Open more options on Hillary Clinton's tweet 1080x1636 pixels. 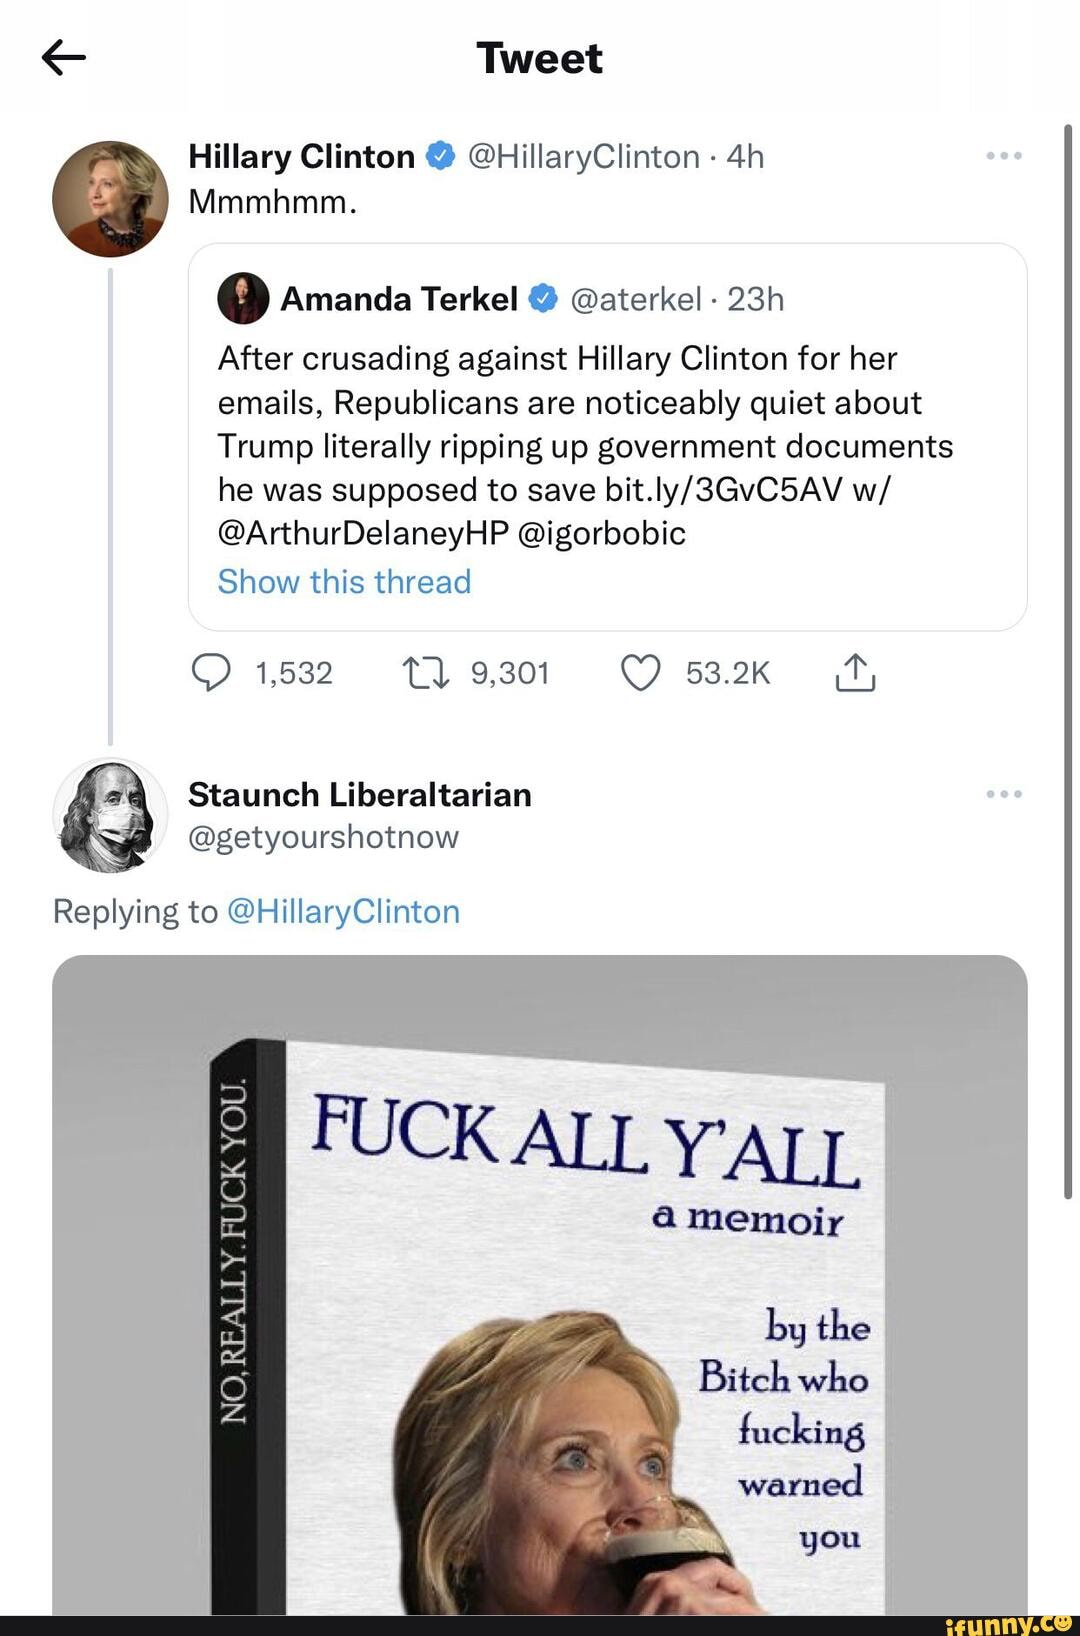[1003, 156]
